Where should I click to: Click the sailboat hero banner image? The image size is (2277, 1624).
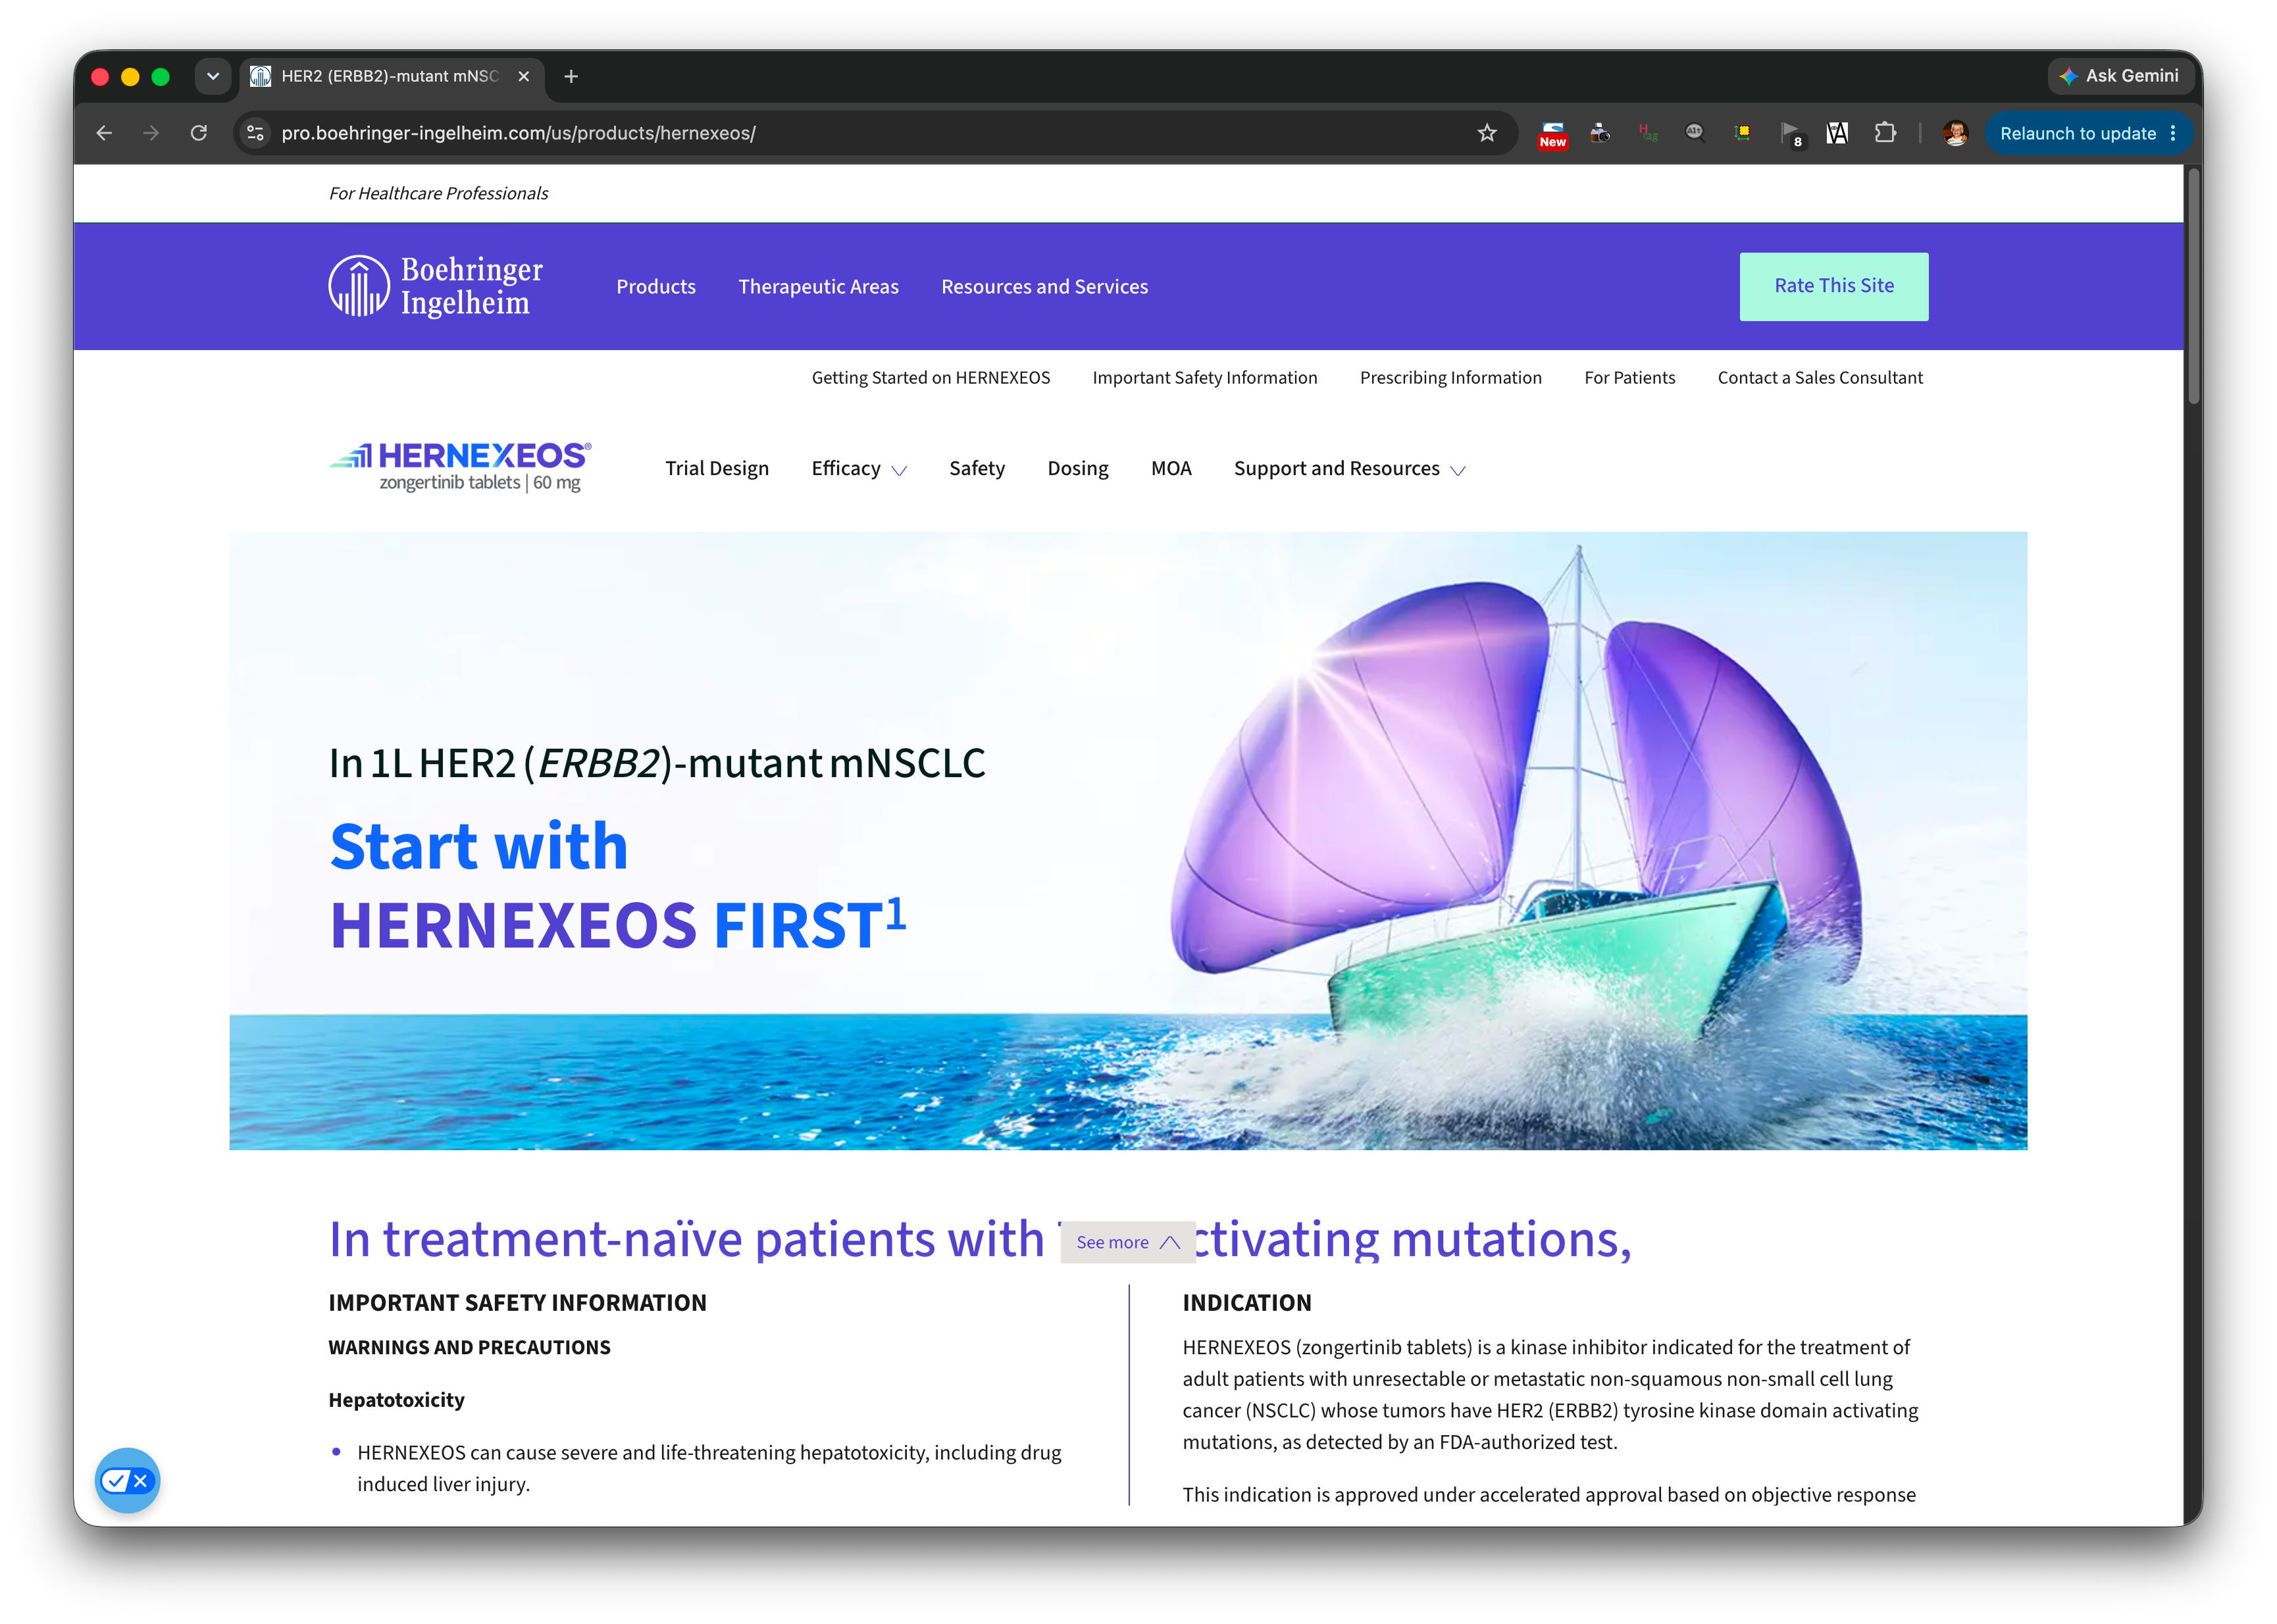1128,840
